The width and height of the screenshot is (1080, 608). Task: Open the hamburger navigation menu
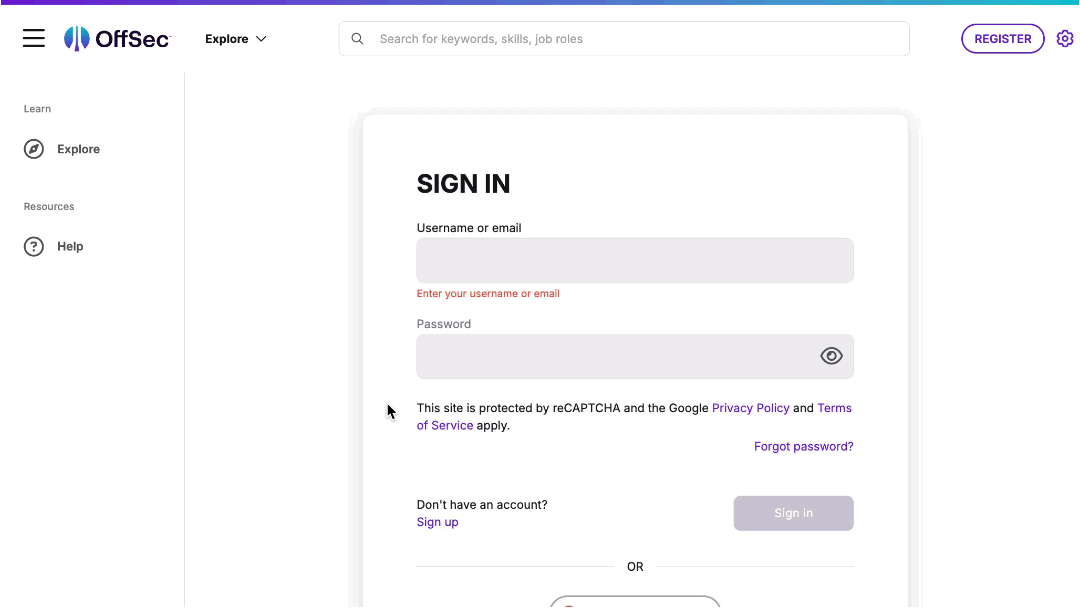coord(34,39)
